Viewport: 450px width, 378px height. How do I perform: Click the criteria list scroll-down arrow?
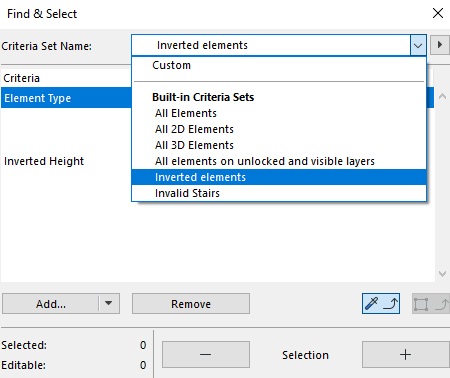[442, 274]
